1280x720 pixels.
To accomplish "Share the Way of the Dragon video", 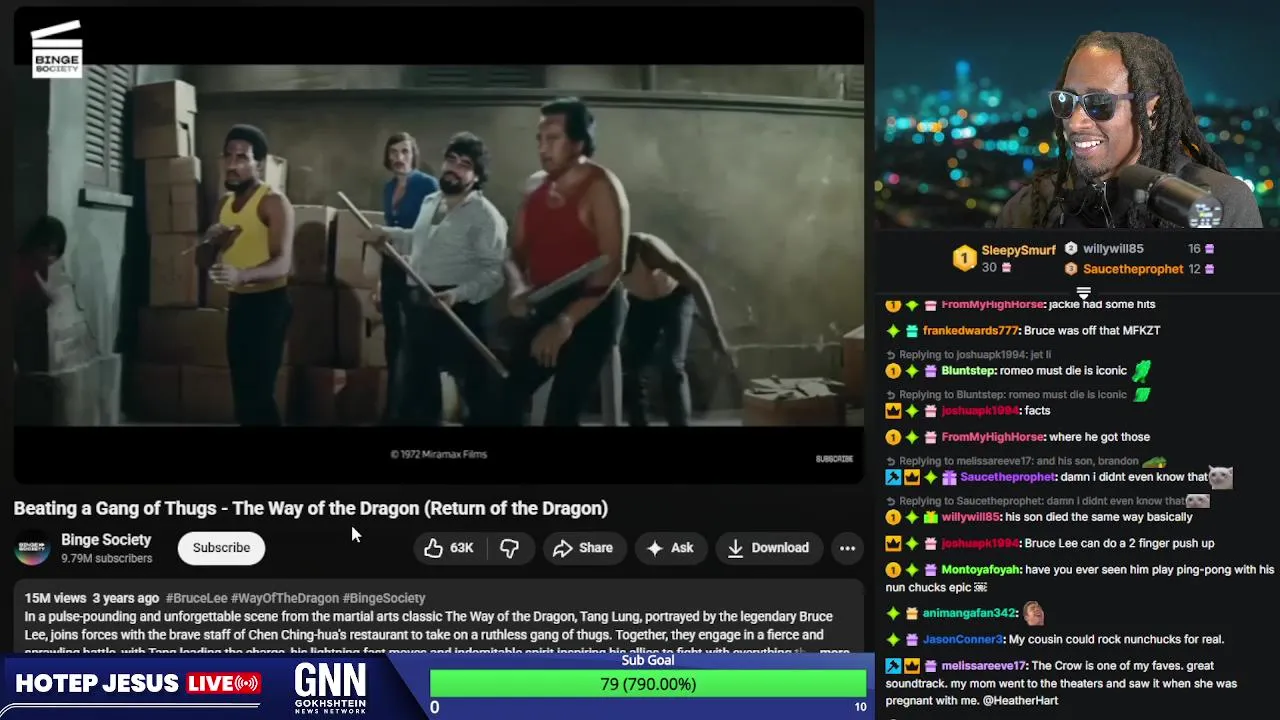I will [x=583, y=548].
